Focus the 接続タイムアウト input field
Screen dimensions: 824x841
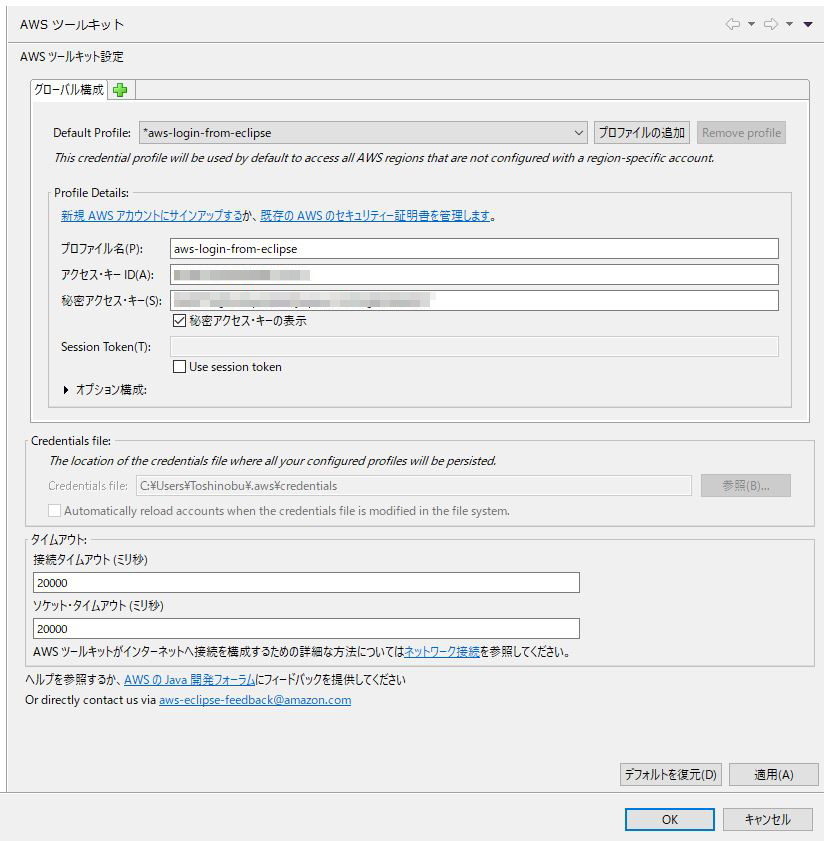(306, 582)
